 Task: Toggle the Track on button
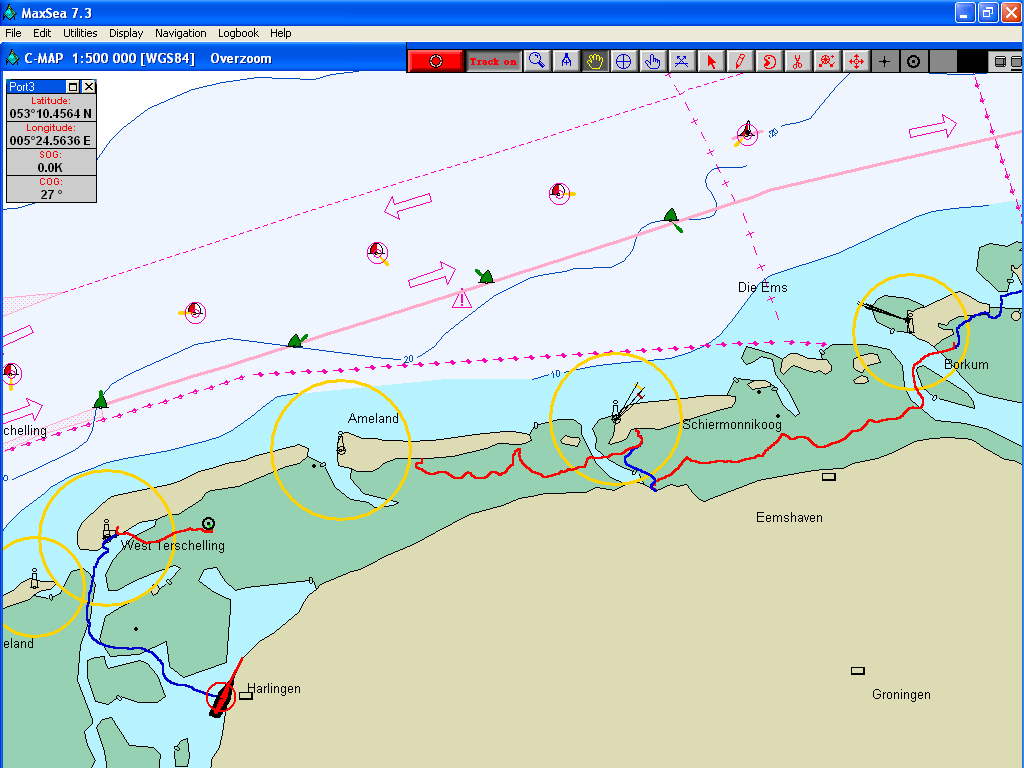pyautogui.click(x=494, y=61)
